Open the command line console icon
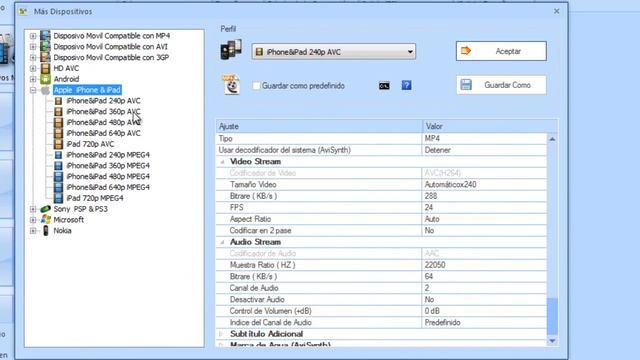This screenshot has width=640, height=360. [384, 86]
